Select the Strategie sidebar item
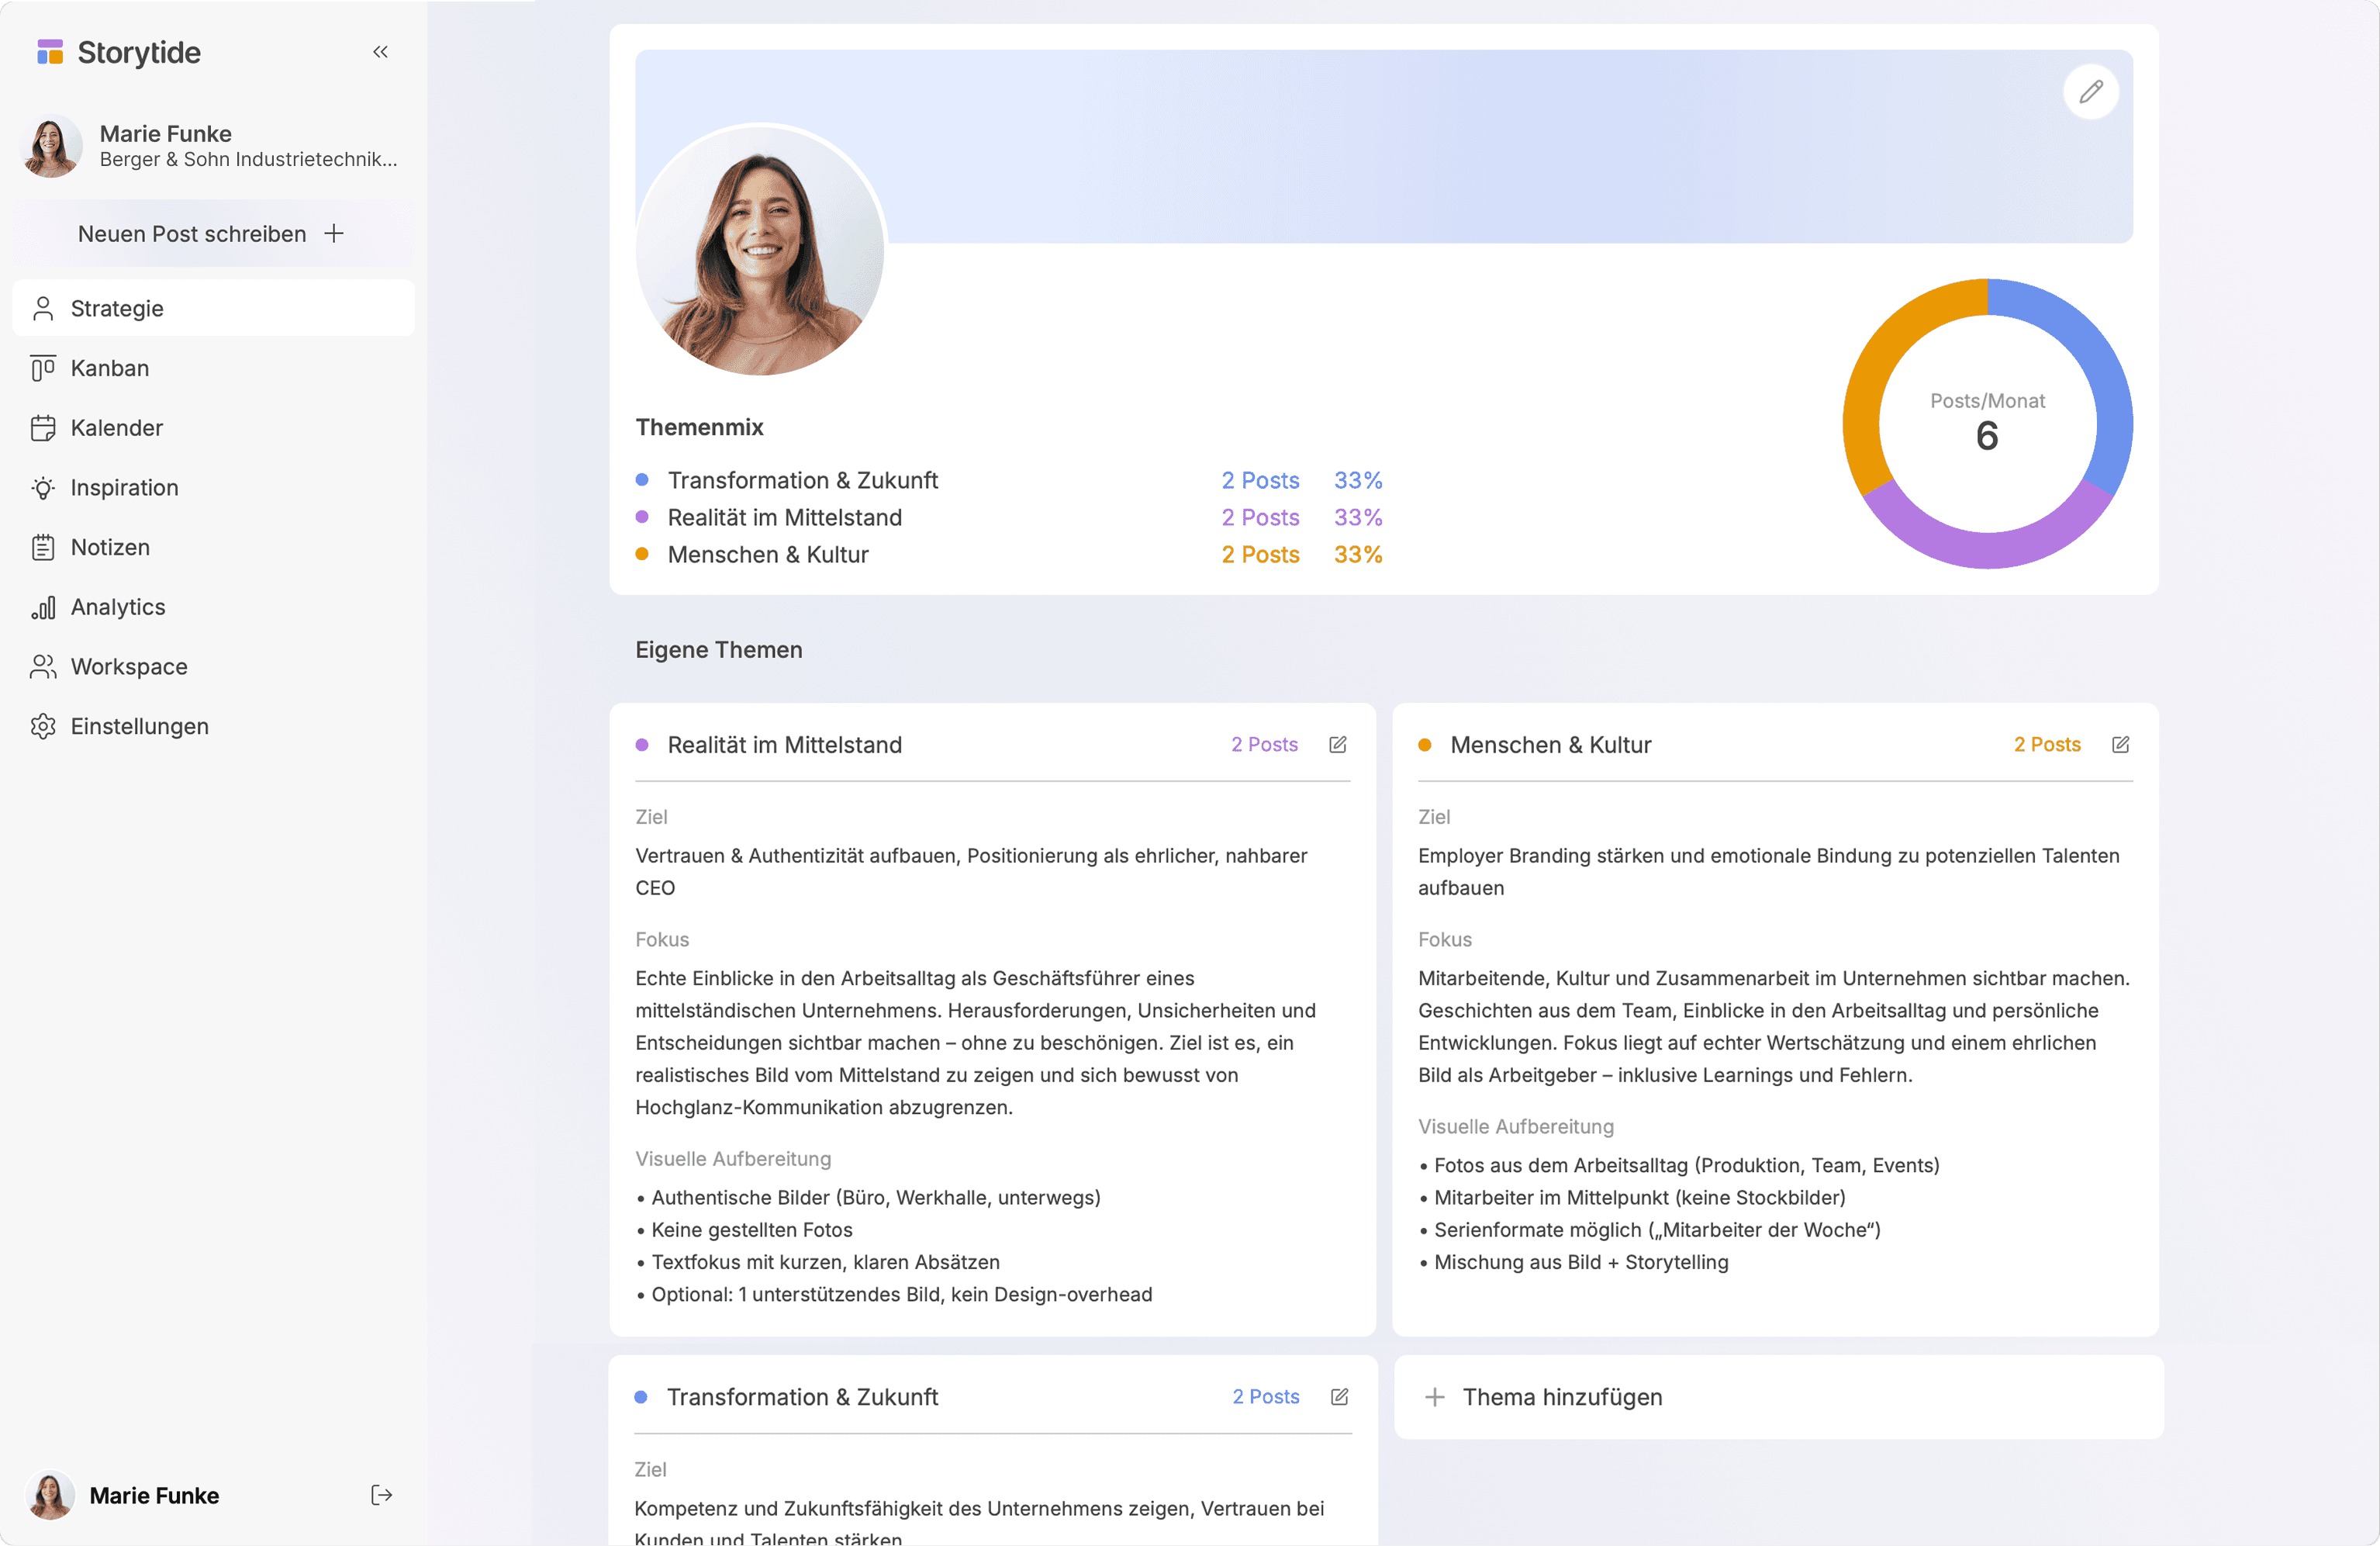This screenshot has height=1546, width=2380. coord(117,308)
